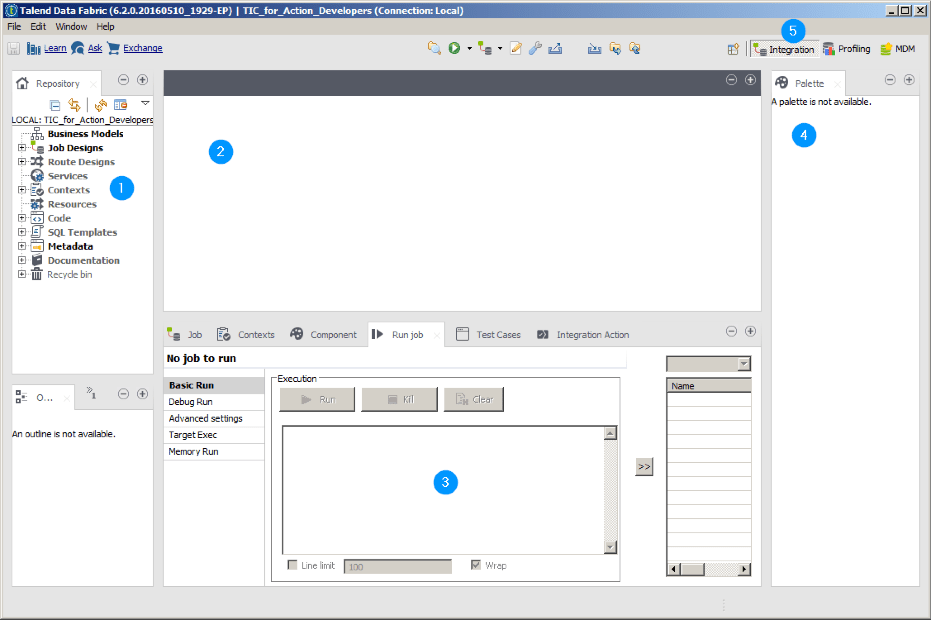Click the folder with blue arrows toolbar icon
The image size is (931, 620).
(x=615, y=49)
